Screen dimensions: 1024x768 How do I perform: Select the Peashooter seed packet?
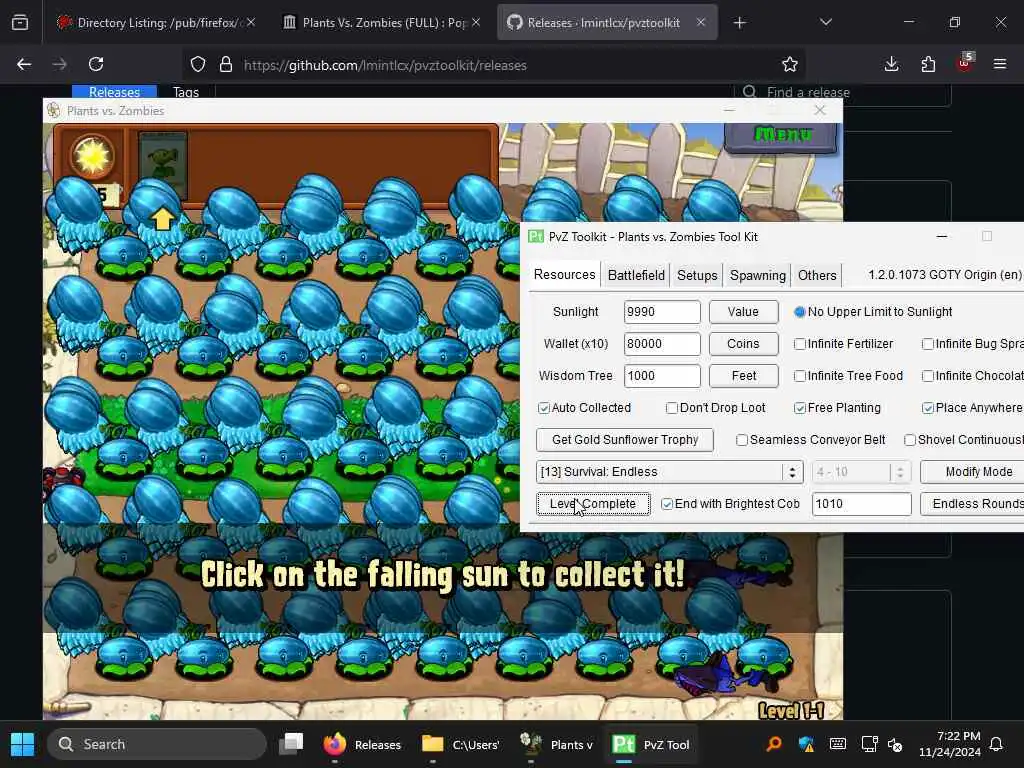click(163, 164)
